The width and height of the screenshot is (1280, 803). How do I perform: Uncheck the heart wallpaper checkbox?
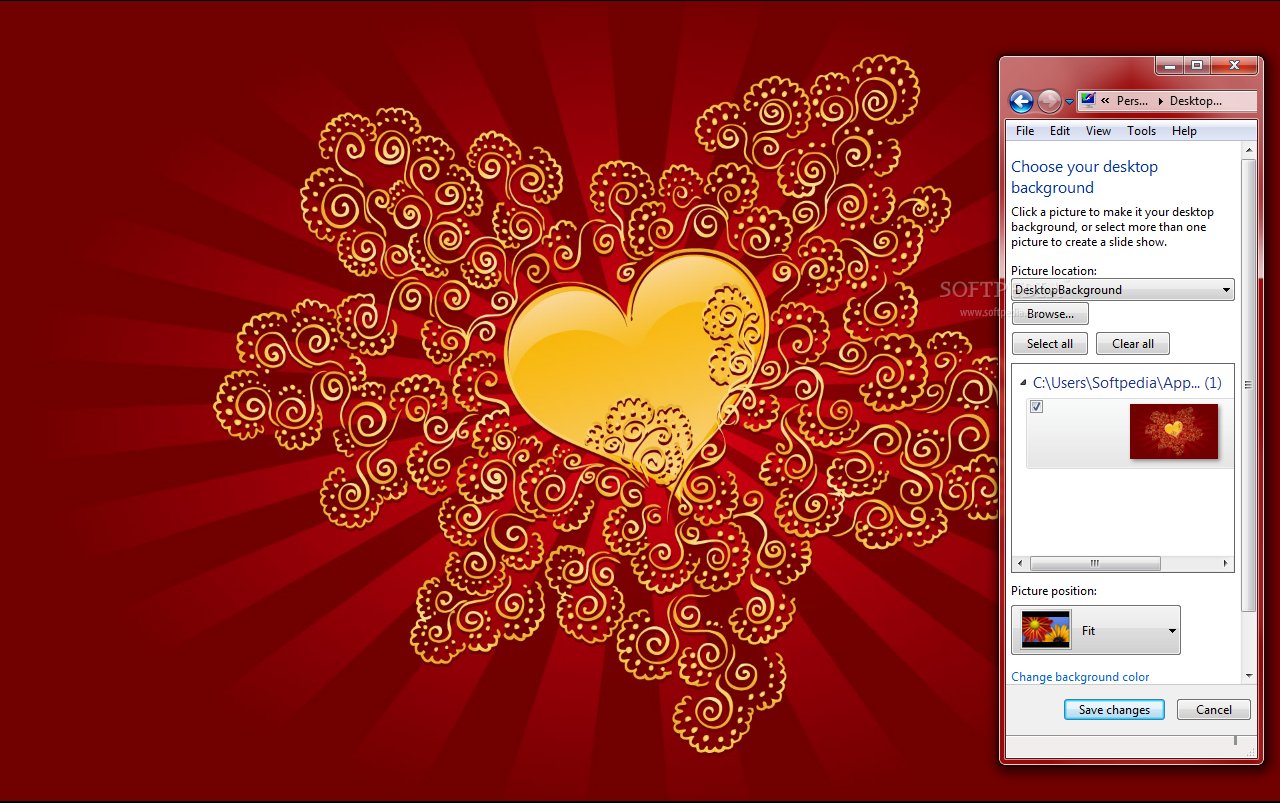point(1037,406)
